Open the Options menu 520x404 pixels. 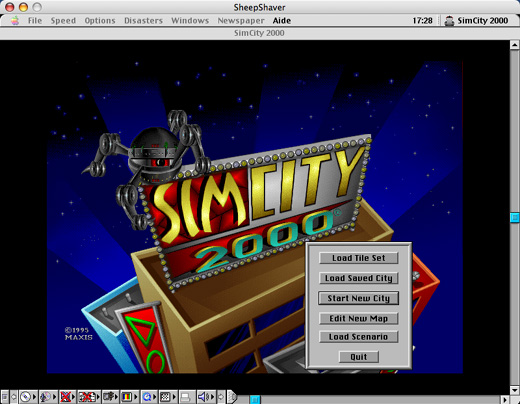tap(100, 21)
